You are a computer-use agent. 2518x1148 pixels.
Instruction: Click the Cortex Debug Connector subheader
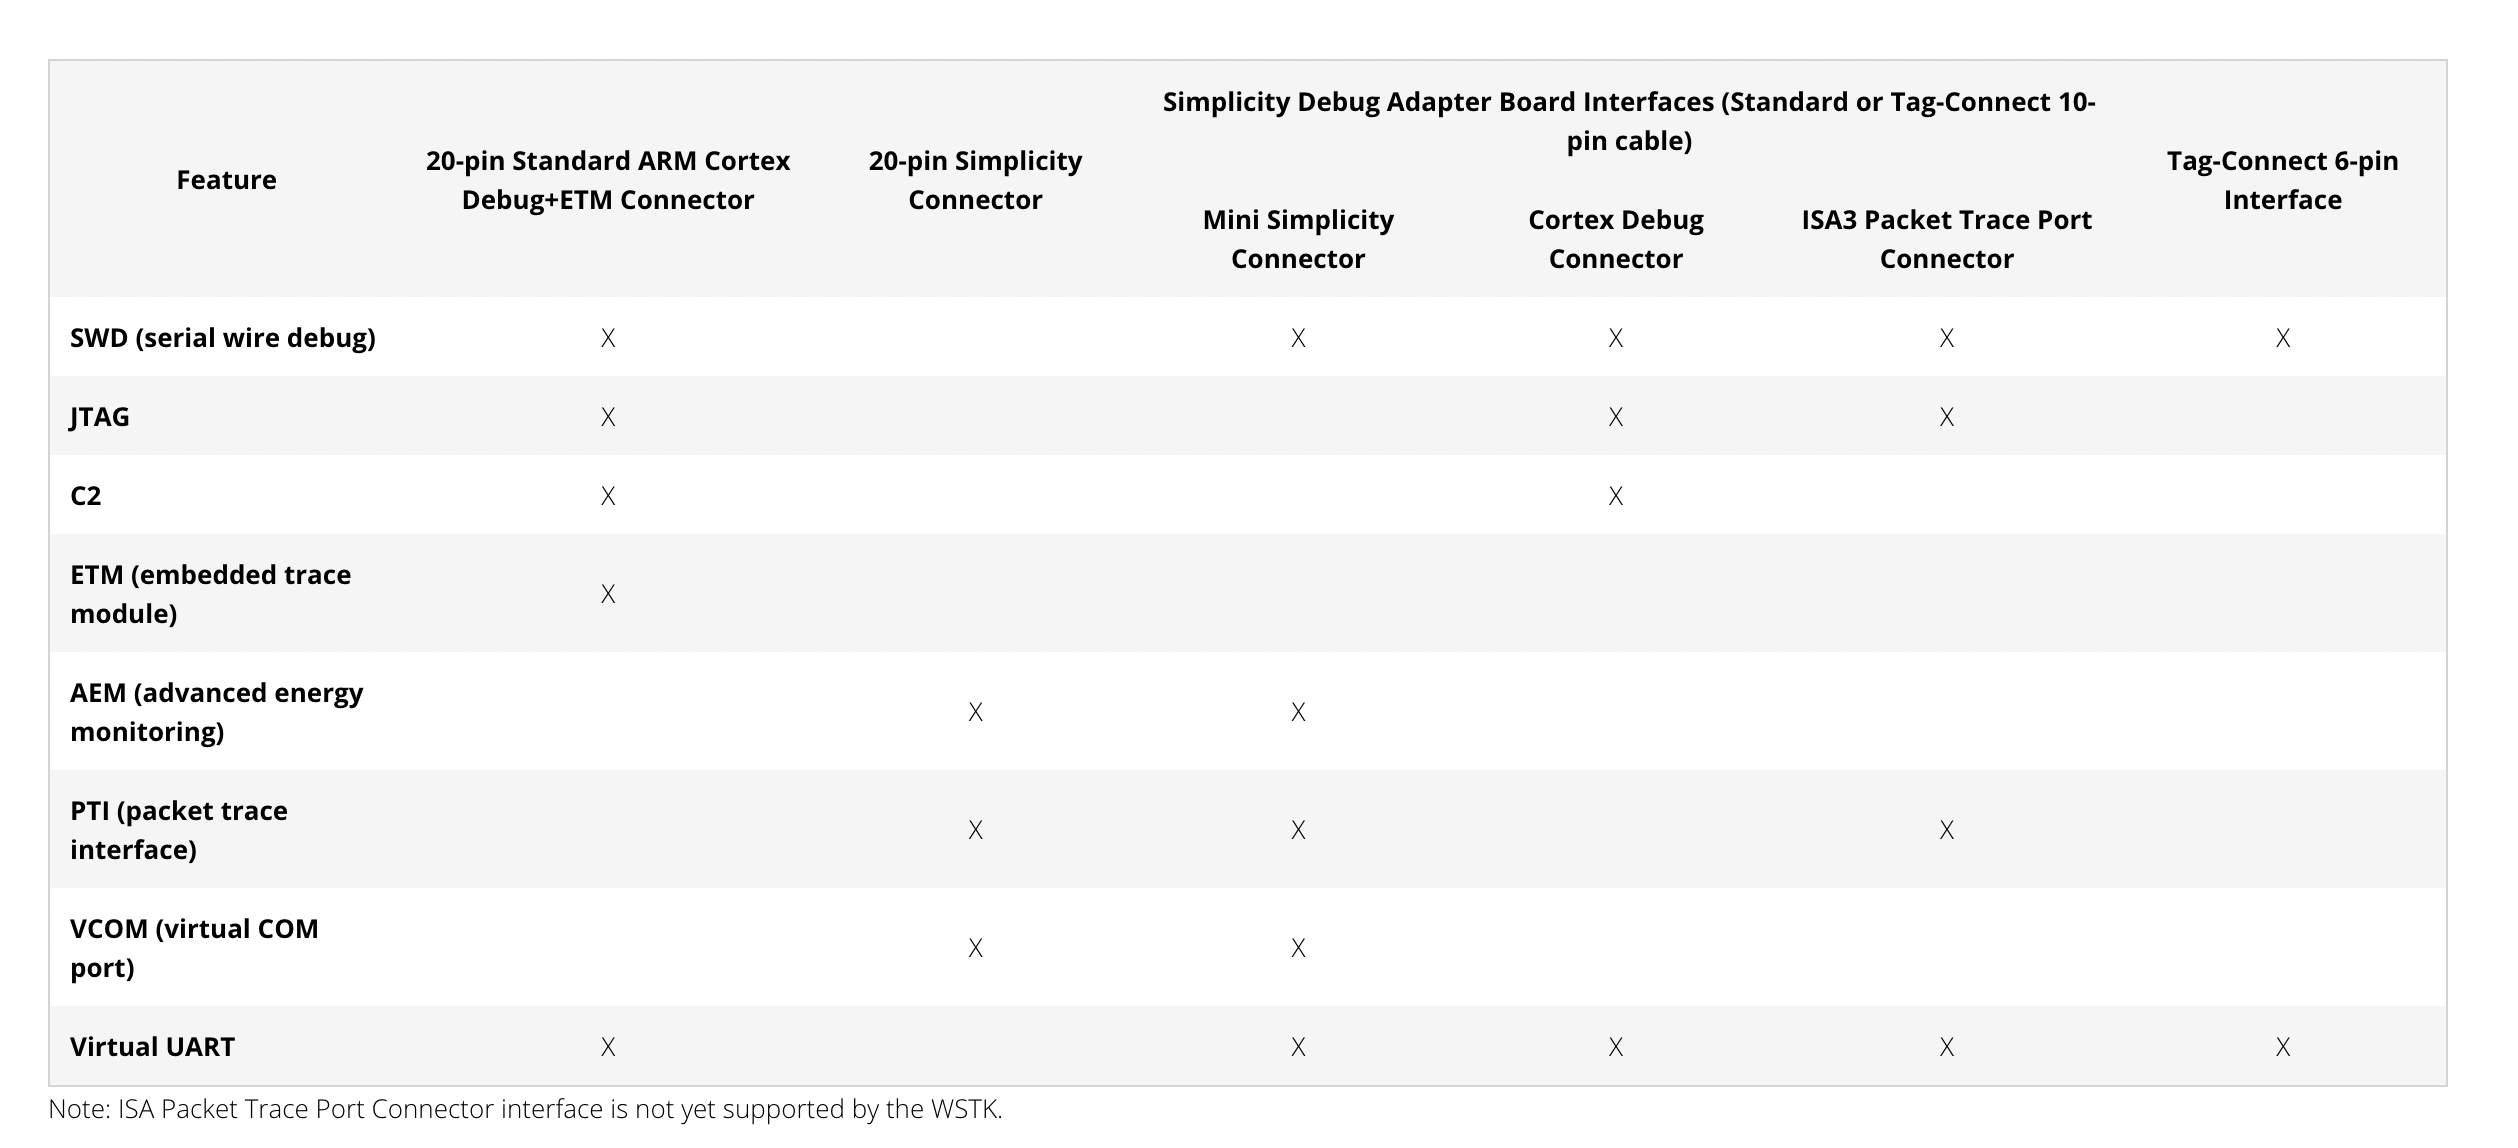(x=1615, y=239)
